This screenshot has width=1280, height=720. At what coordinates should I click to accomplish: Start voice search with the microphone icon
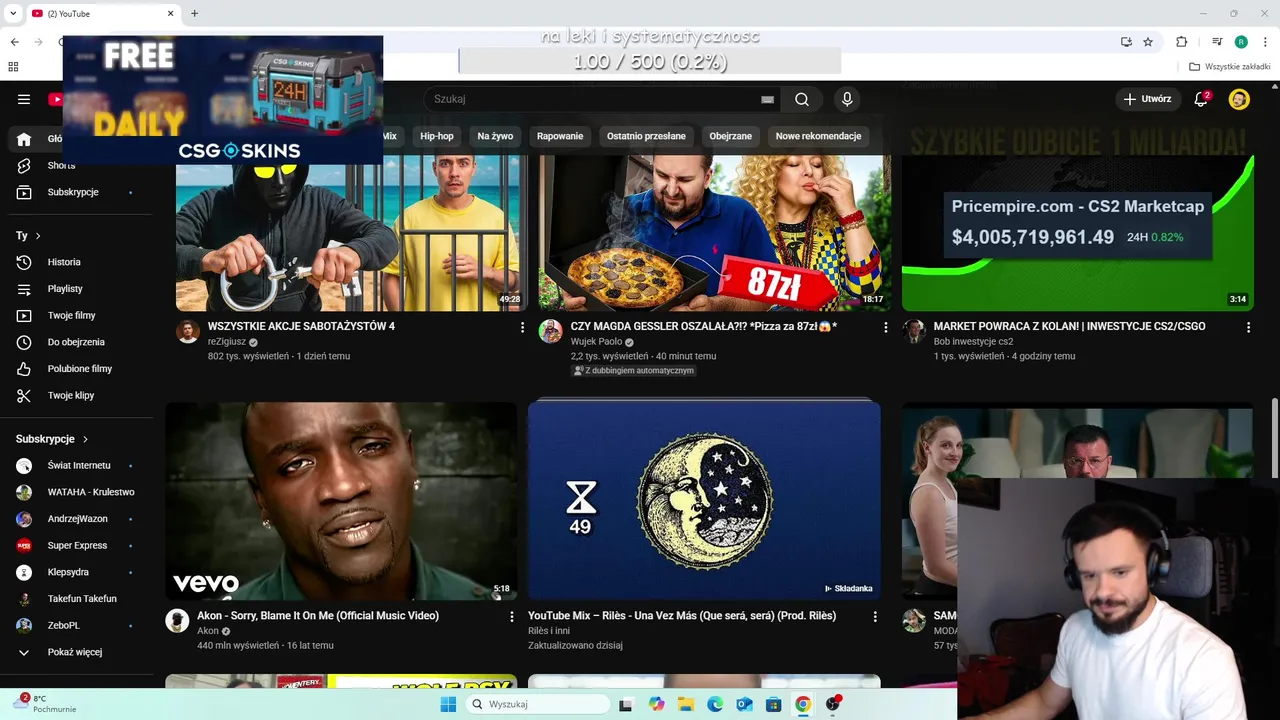point(847,99)
